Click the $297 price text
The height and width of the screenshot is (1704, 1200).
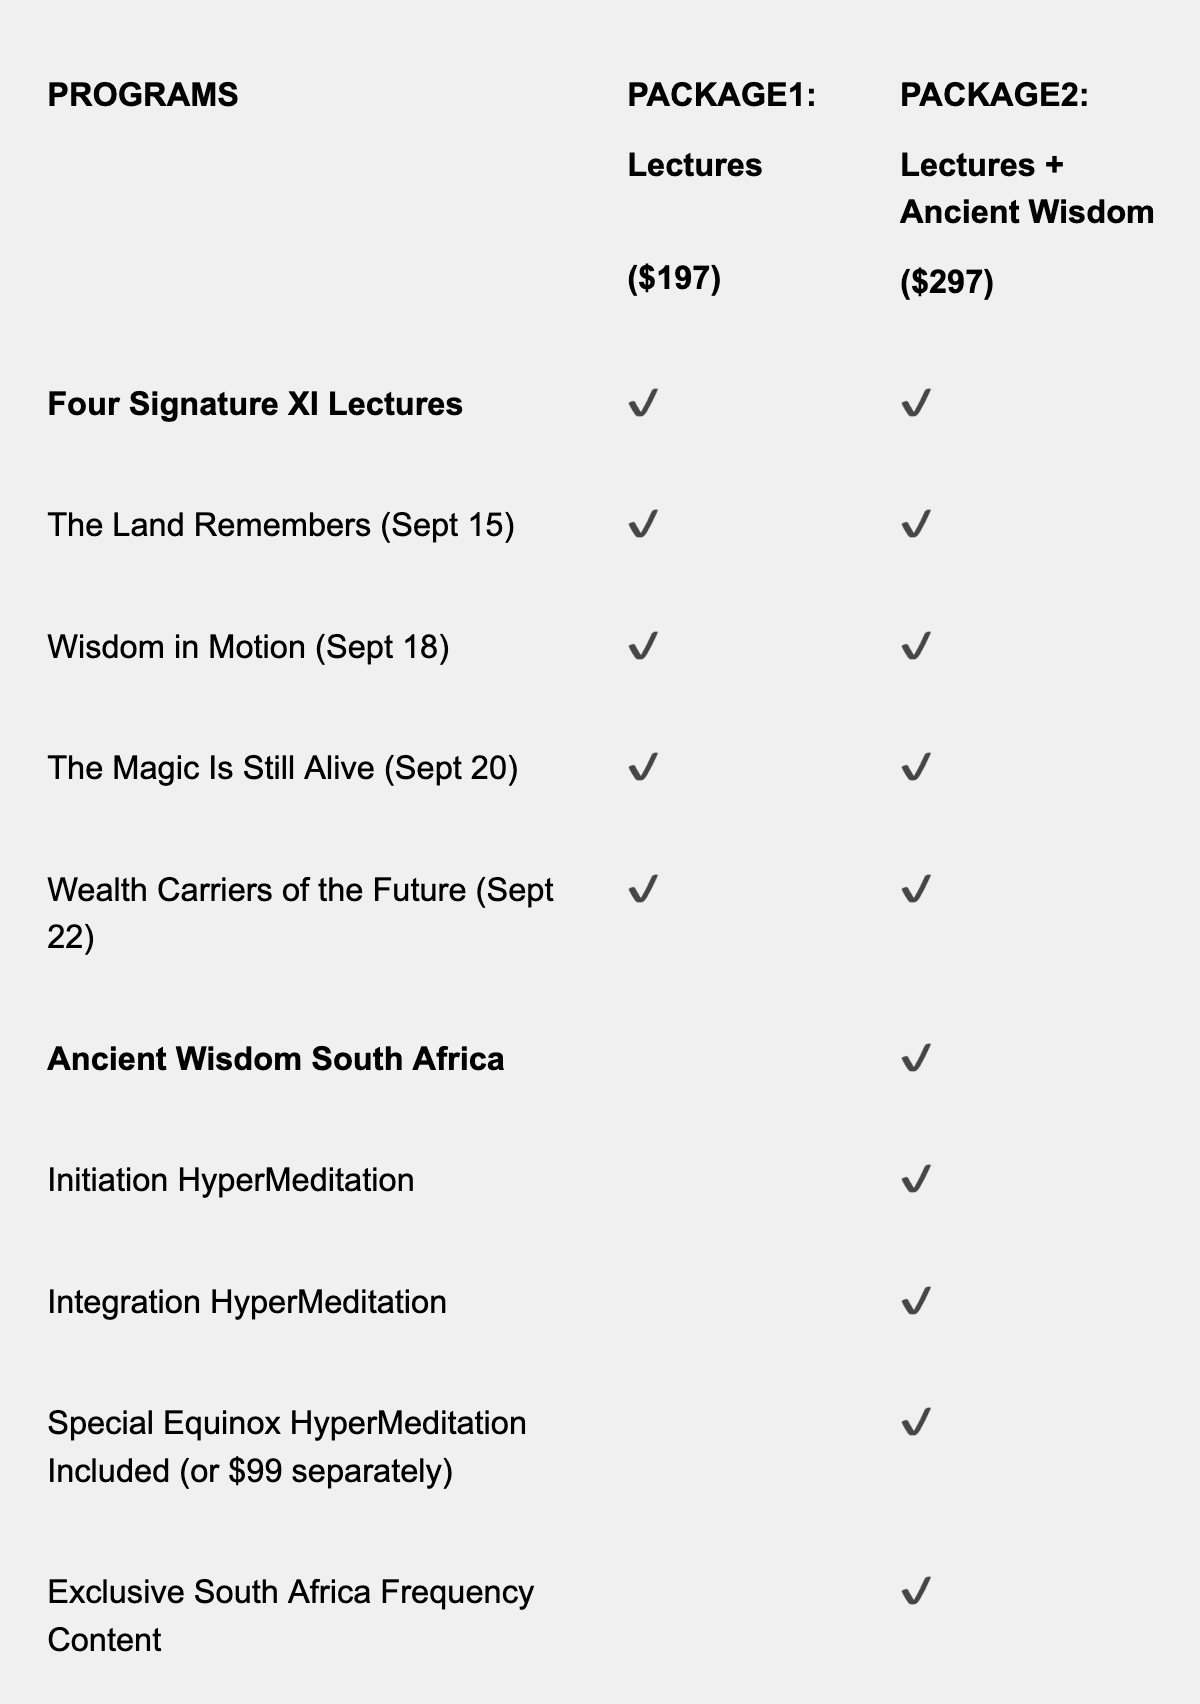(x=947, y=283)
